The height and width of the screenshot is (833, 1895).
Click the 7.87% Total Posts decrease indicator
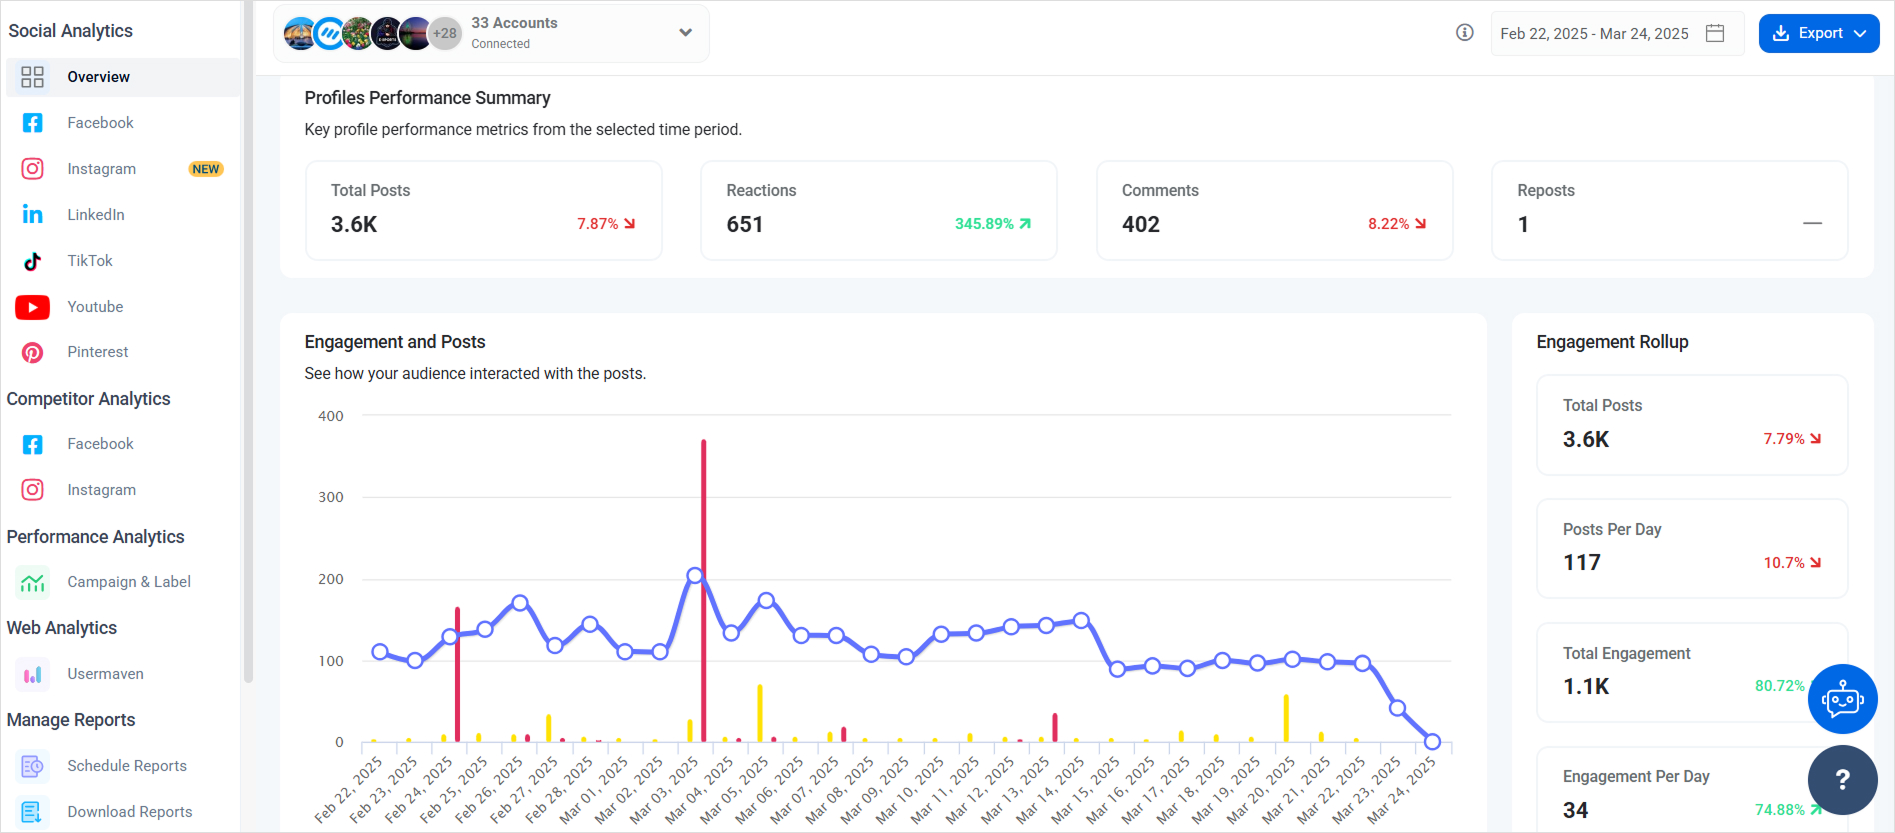(x=606, y=224)
